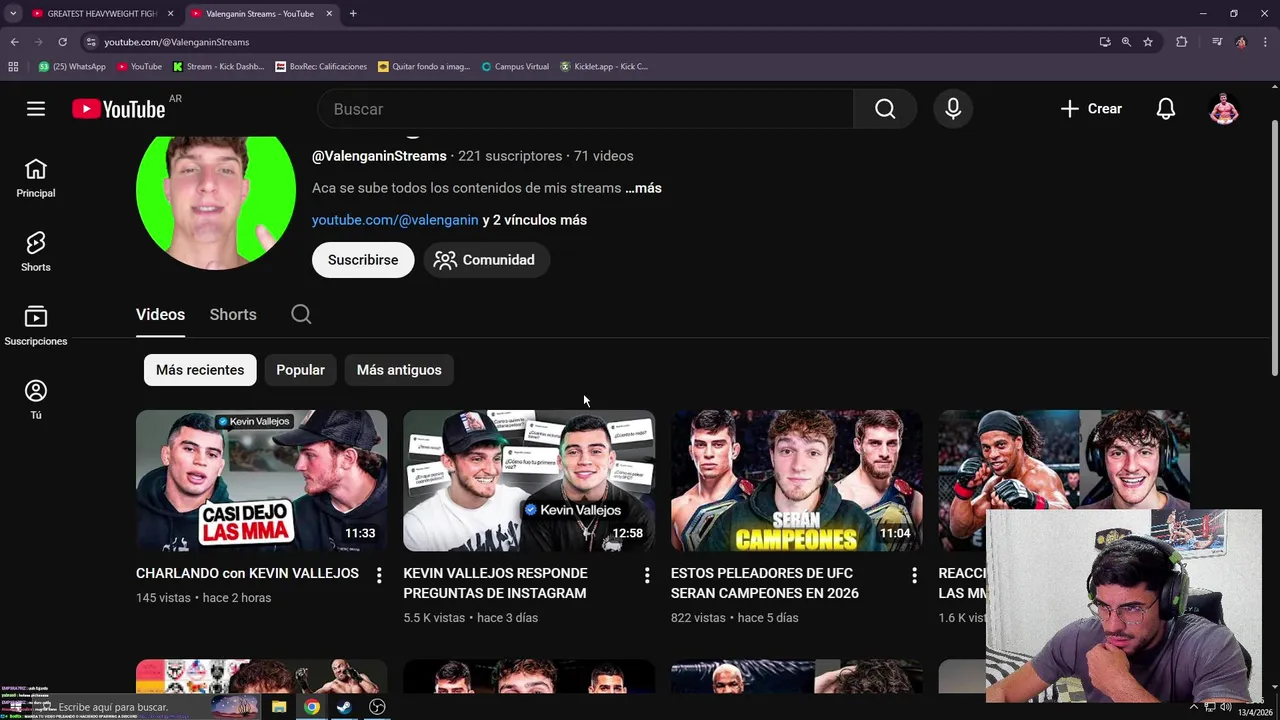
Task: Select the Shorts channel tab
Action: pyautogui.click(x=233, y=314)
